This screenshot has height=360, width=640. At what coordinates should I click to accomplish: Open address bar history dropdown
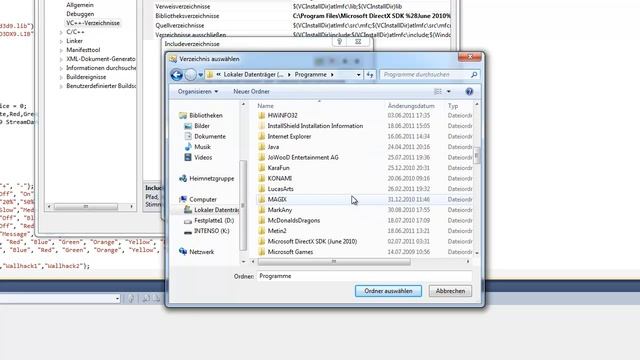tap(358, 75)
